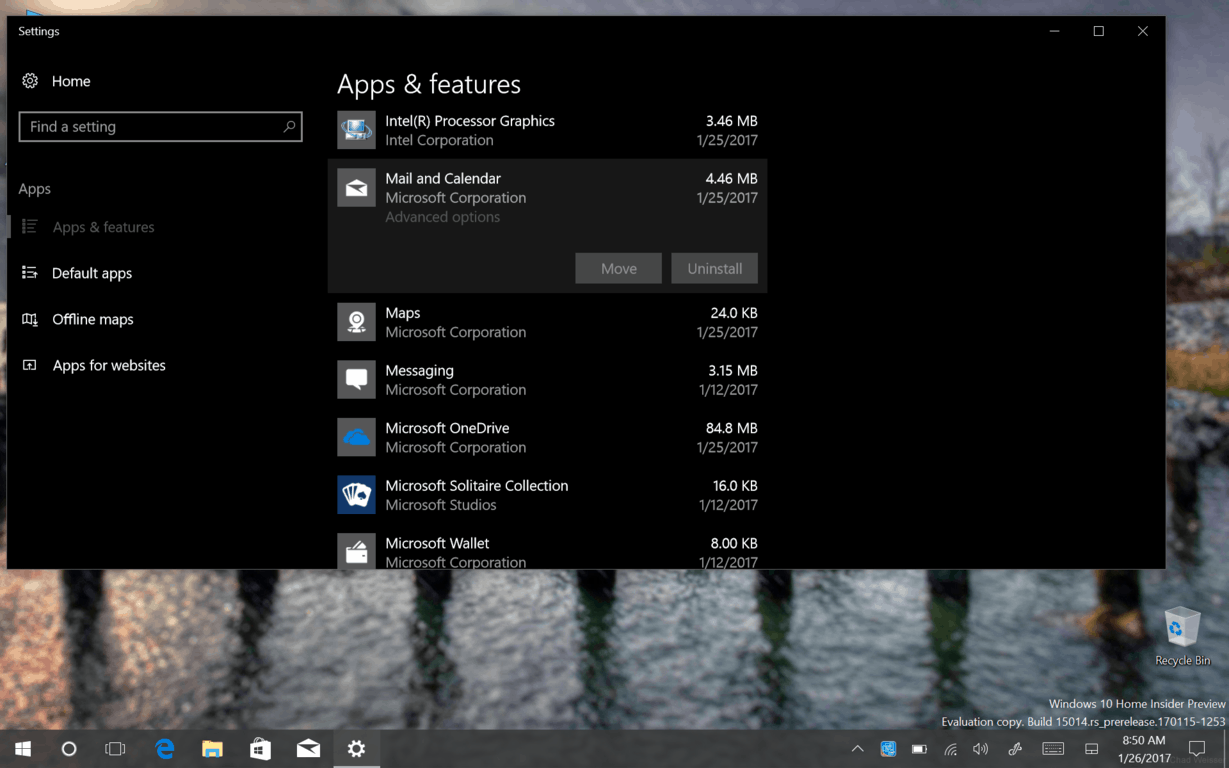Click the Find a setting search box

tap(160, 126)
